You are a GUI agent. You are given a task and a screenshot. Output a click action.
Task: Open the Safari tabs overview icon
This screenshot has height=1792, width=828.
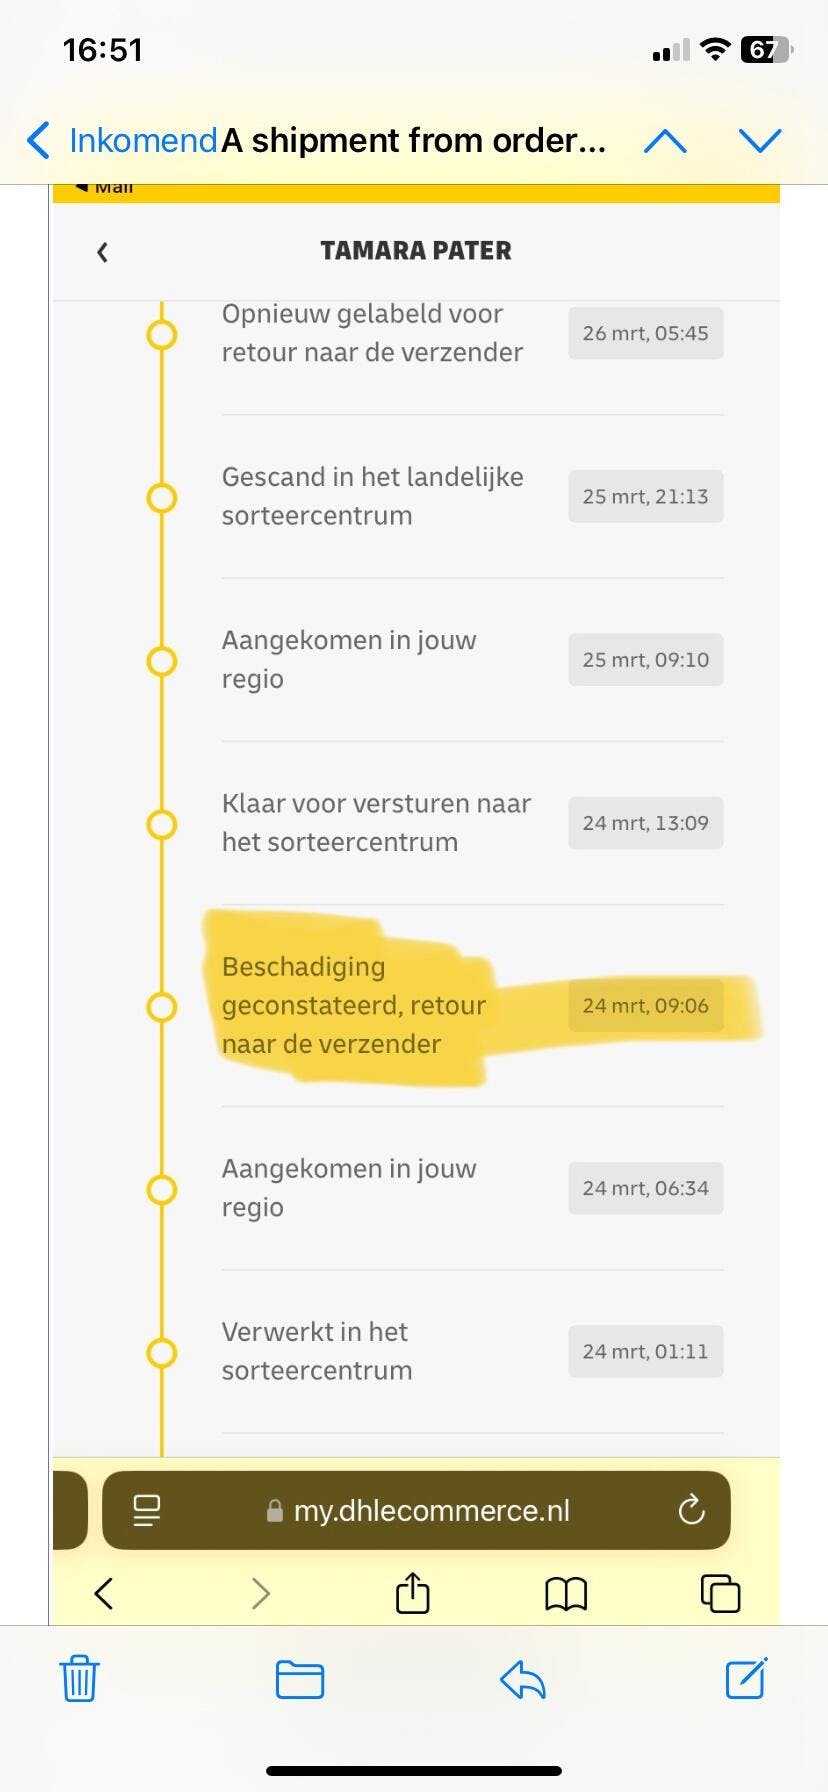pyautogui.click(x=720, y=1593)
